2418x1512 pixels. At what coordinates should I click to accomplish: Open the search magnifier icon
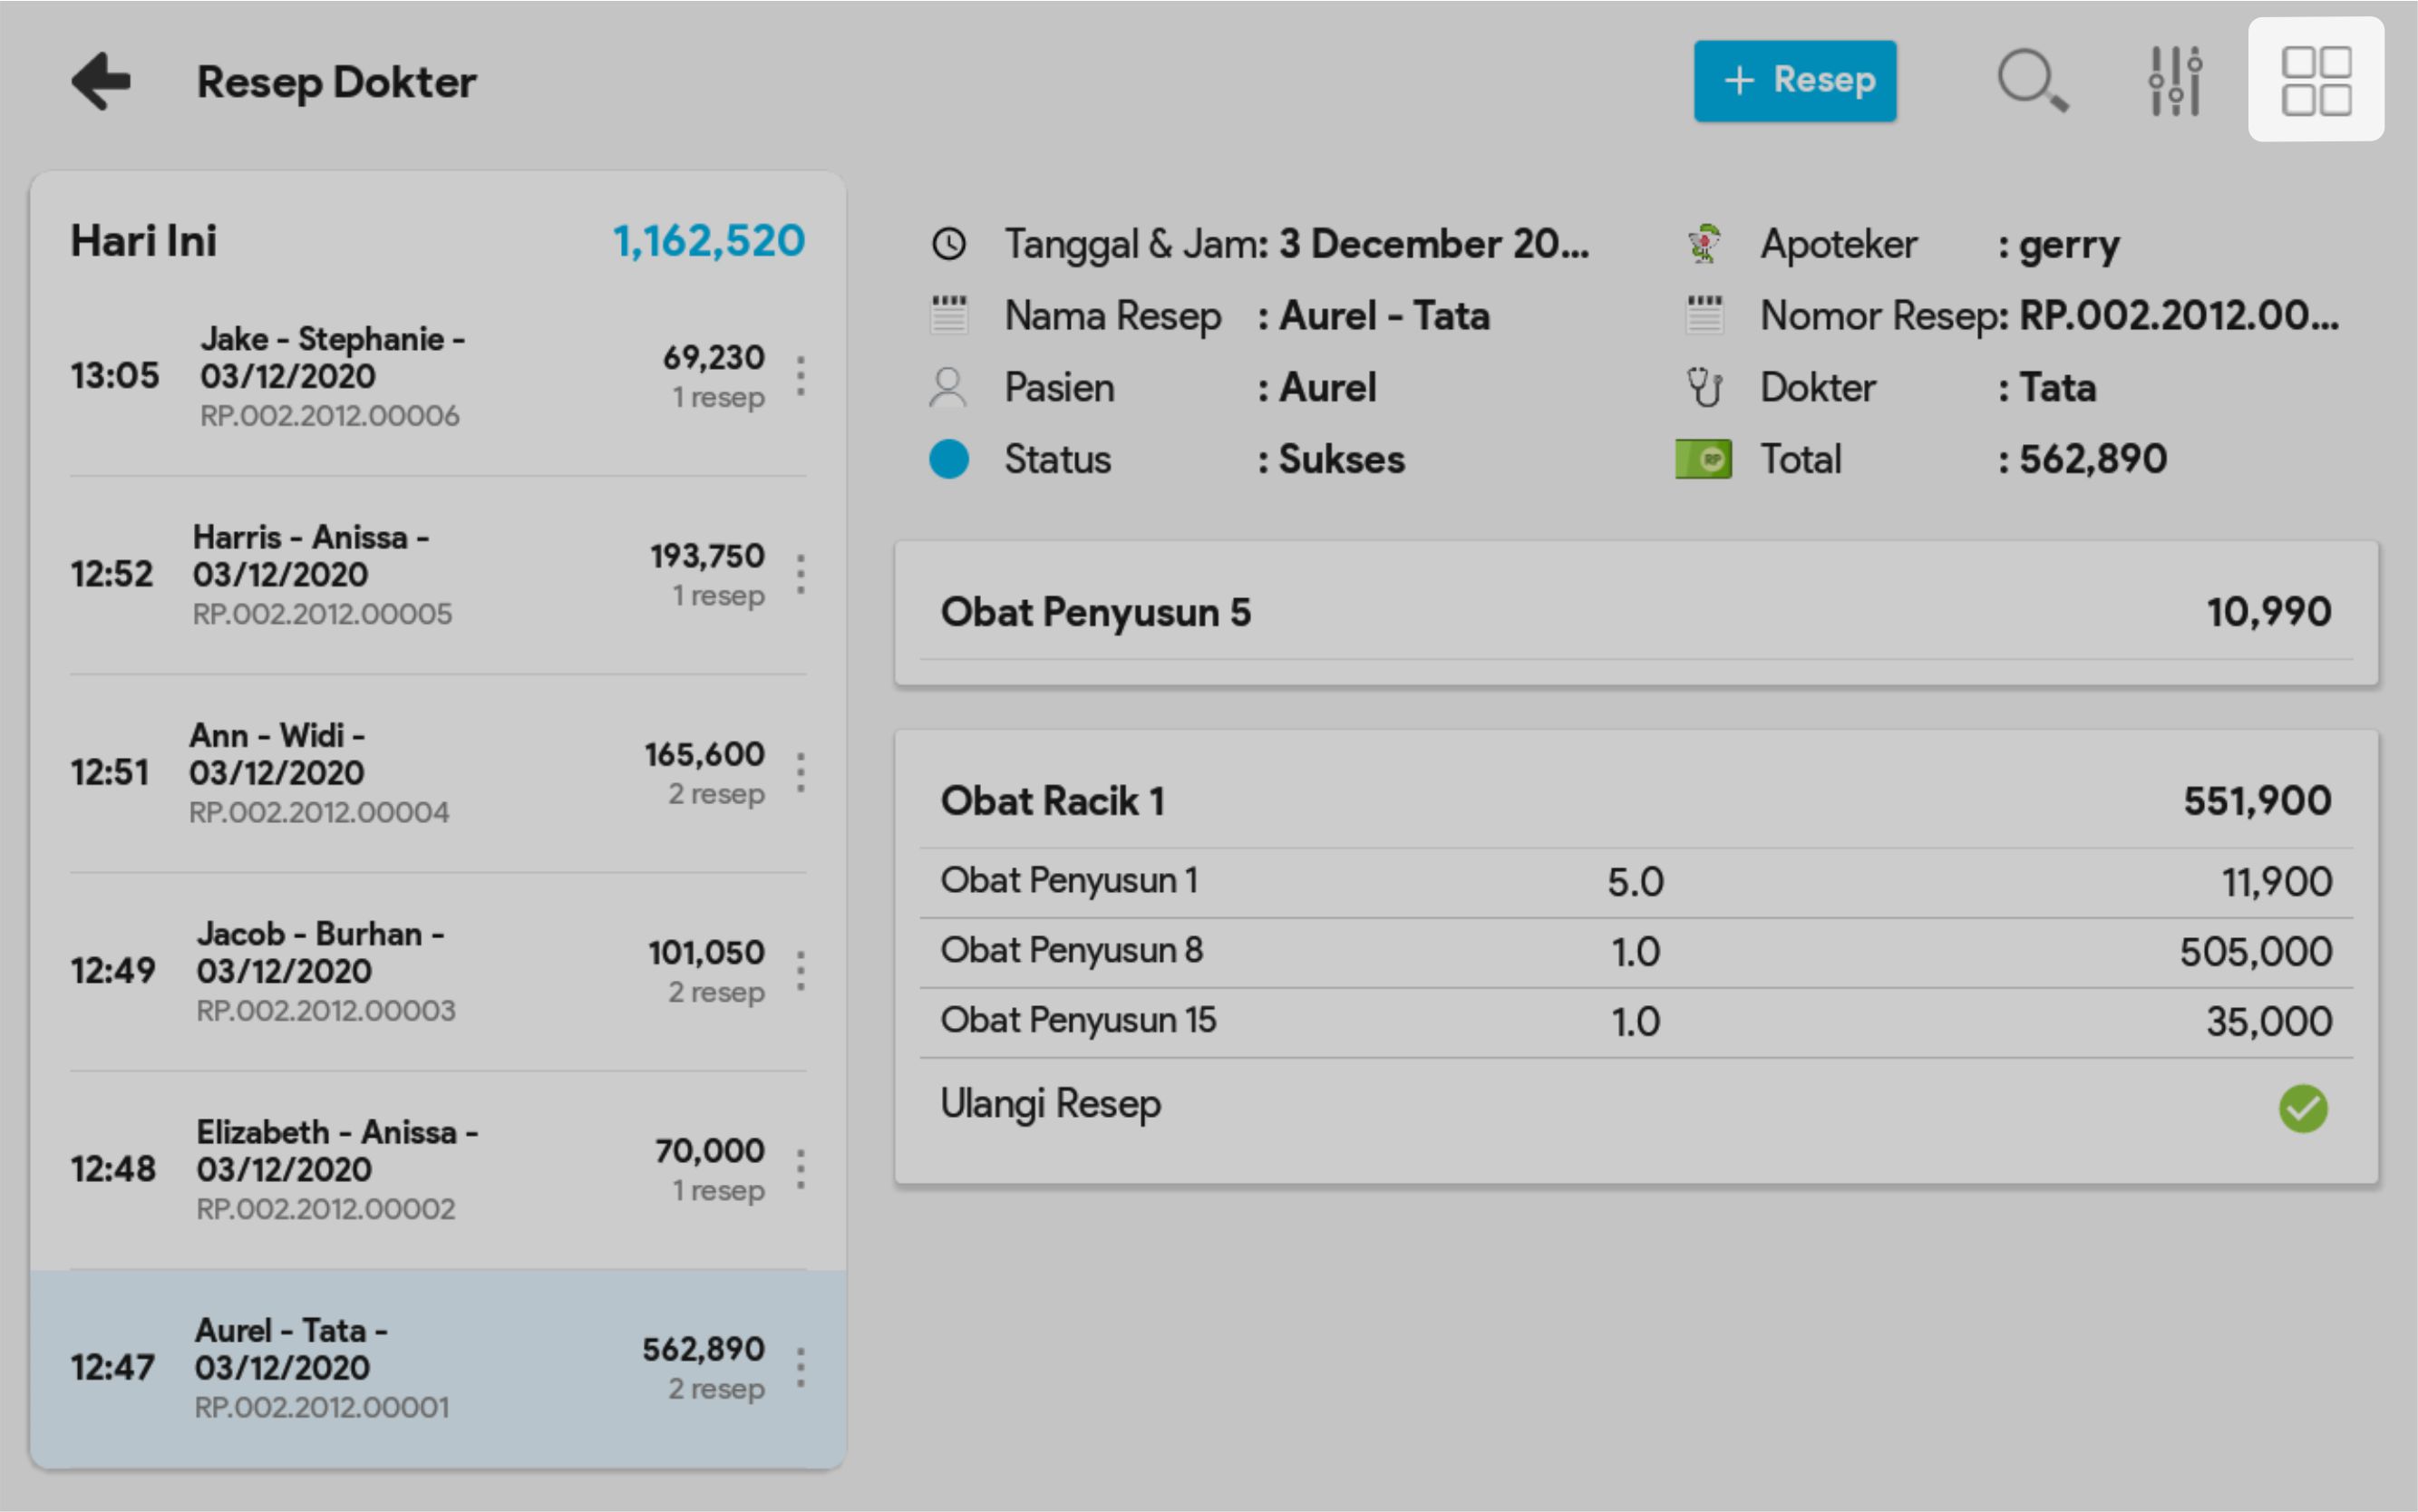click(x=2031, y=81)
